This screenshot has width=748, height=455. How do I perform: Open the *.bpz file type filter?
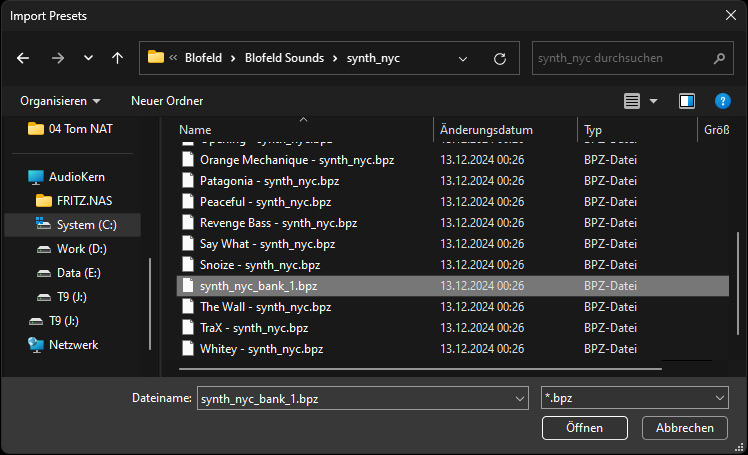[634, 398]
